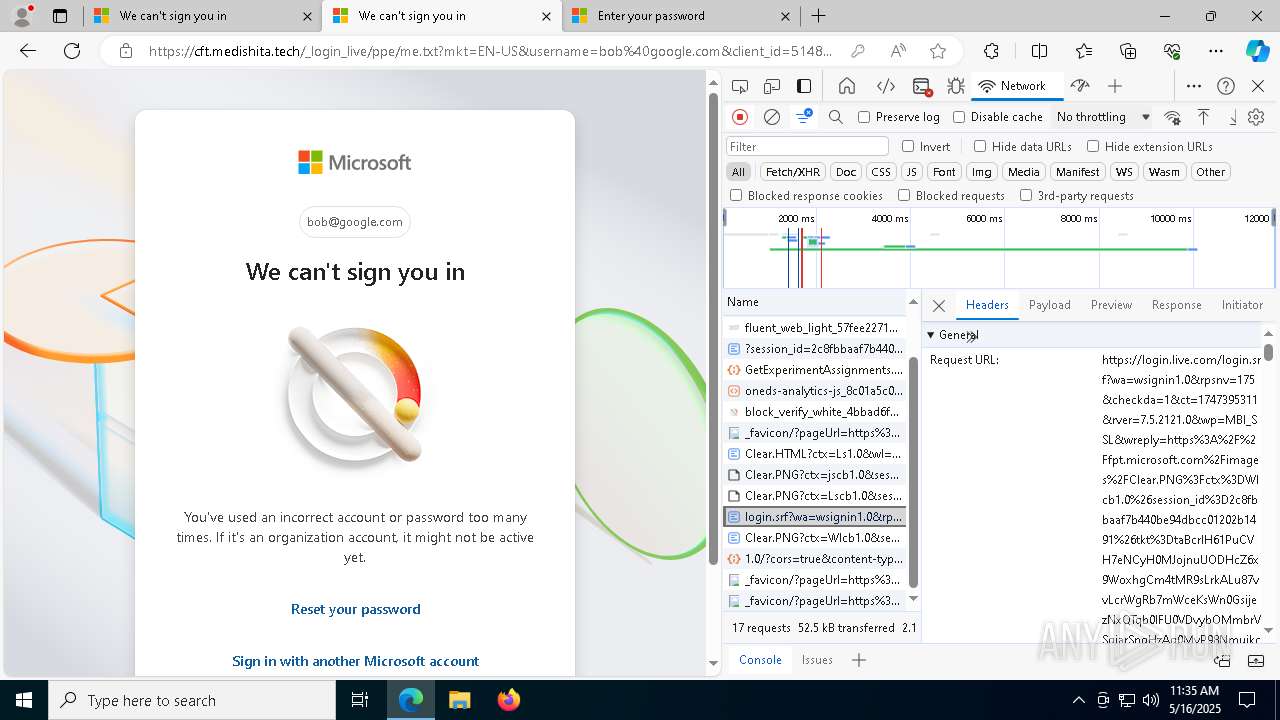Refresh the browser page
This screenshot has width=1280, height=720.
point(72,51)
